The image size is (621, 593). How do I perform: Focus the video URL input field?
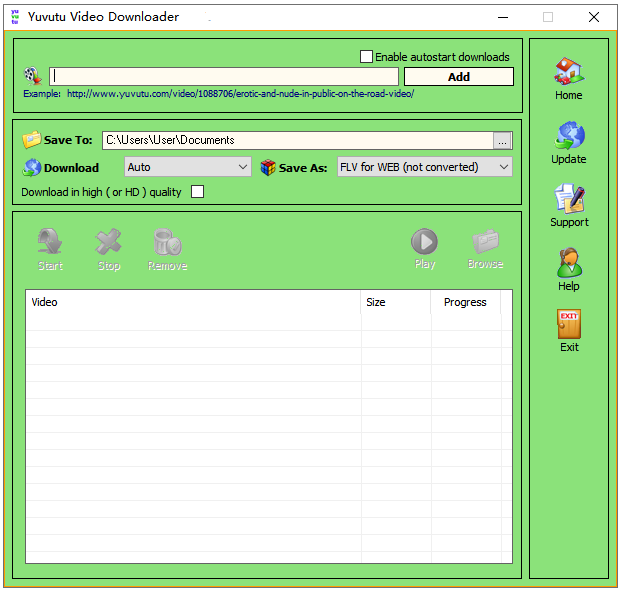pyautogui.click(x=224, y=76)
